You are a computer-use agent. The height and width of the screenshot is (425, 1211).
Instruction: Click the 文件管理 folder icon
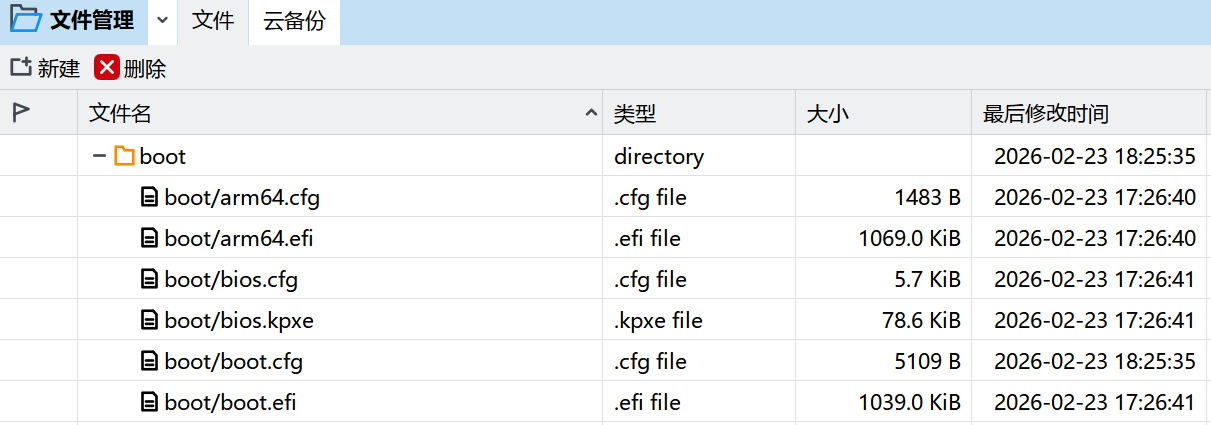pyautogui.click(x=26, y=20)
